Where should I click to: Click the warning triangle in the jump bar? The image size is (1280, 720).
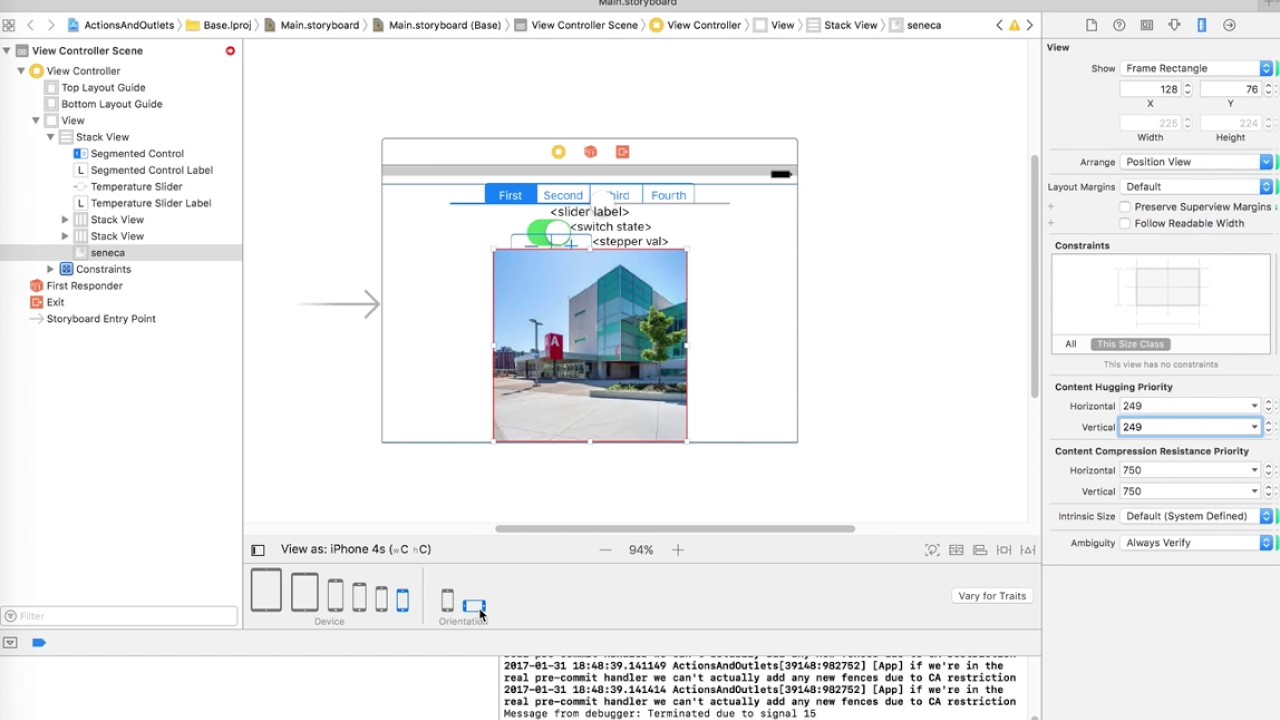[x=1014, y=25]
